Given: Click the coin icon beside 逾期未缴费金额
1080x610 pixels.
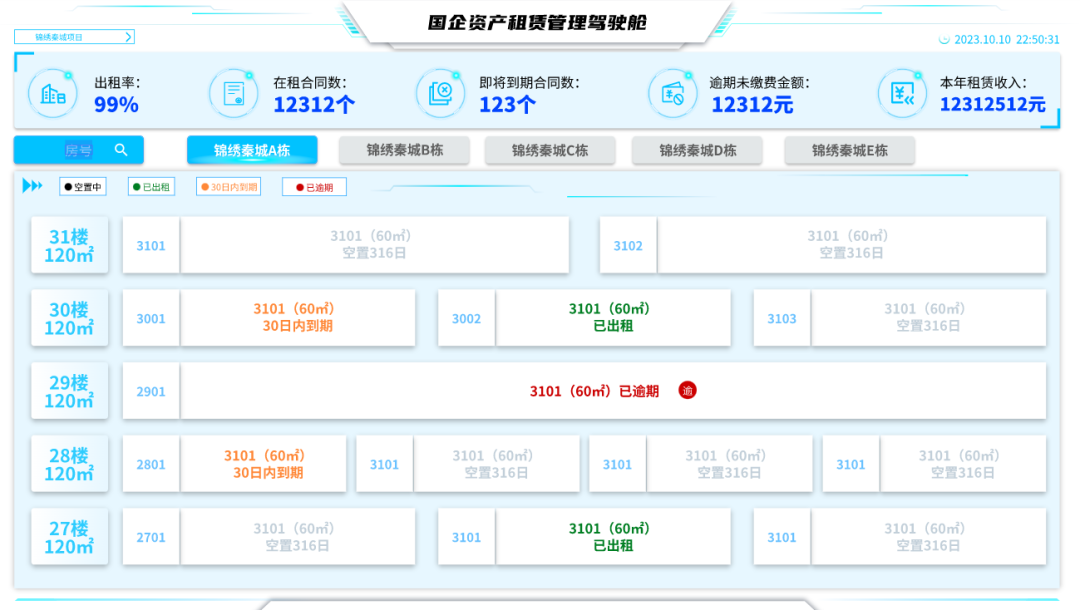Looking at the screenshot, I should pos(674,93).
